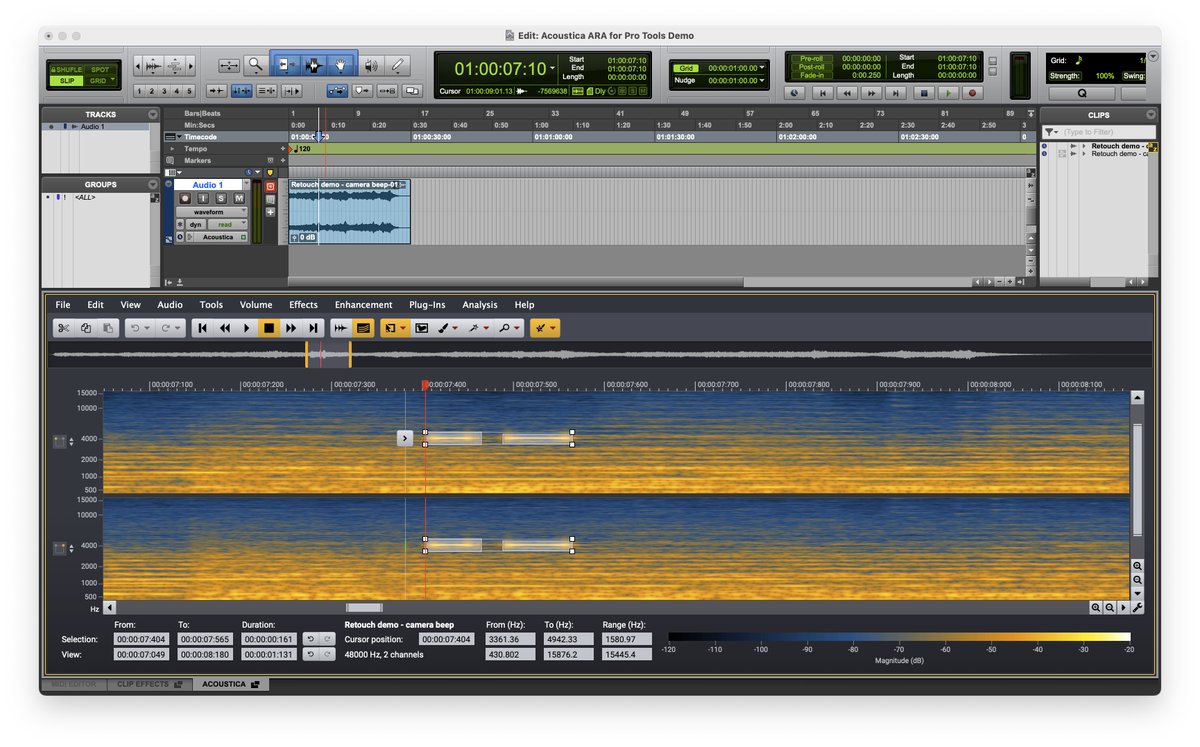1200x747 pixels.
Task: Select the Pencil tool
Action: coord(398,65)
